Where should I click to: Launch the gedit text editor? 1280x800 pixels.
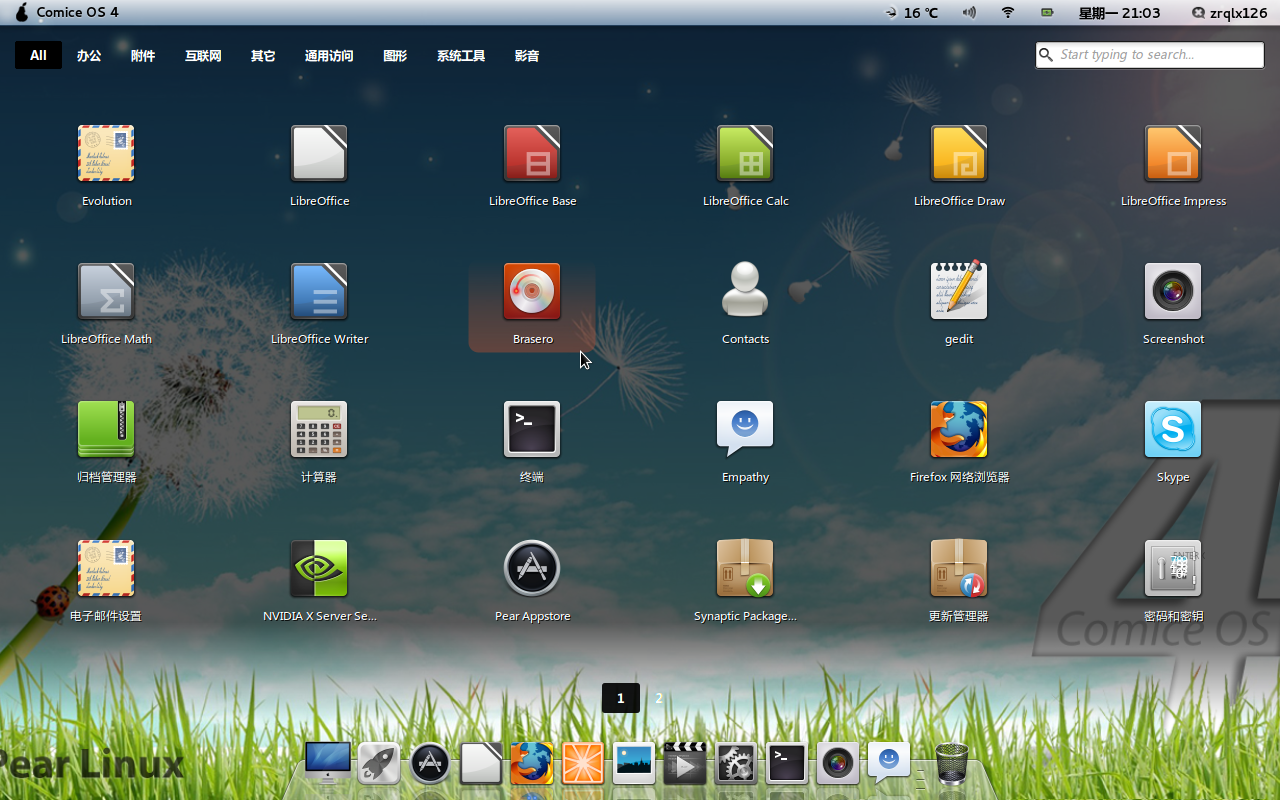tap(959, 291)
